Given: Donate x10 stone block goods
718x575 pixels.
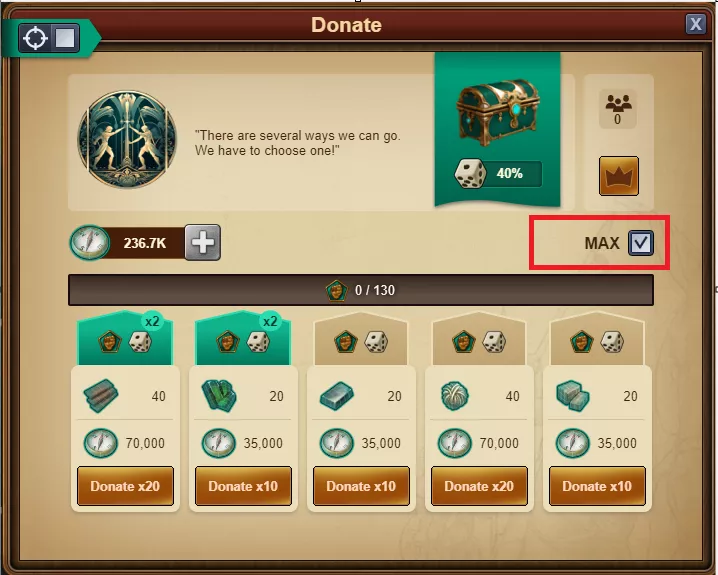Looking at the screenshot, I should 597,486.
